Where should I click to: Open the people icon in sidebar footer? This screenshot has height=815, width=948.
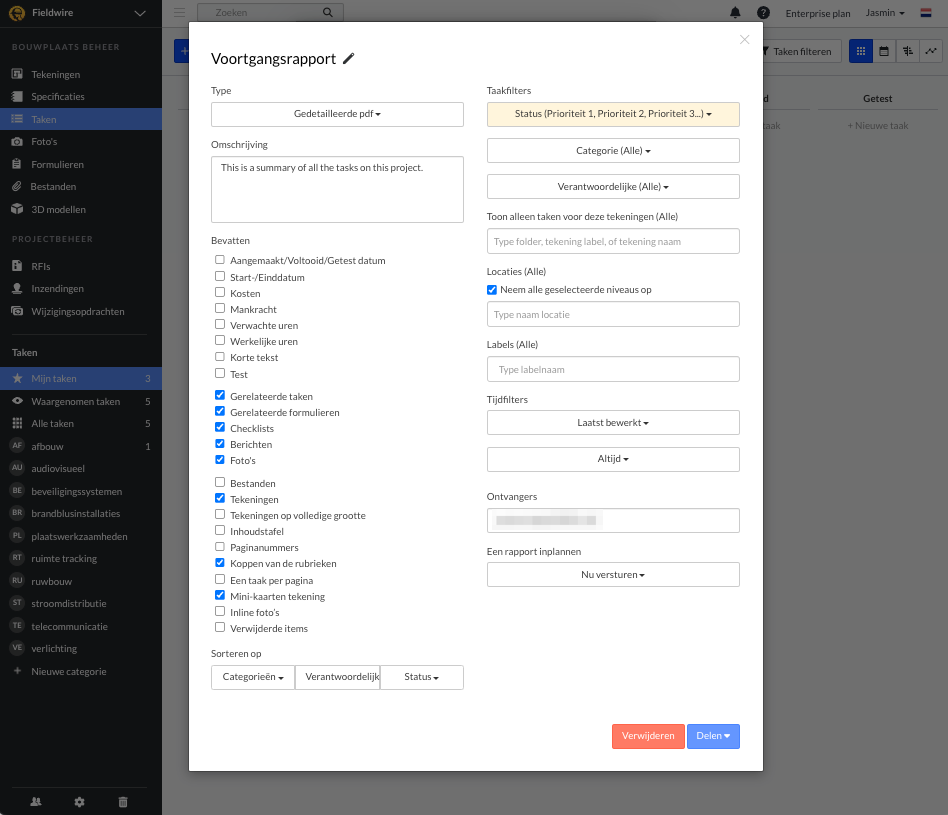(37, 801)
